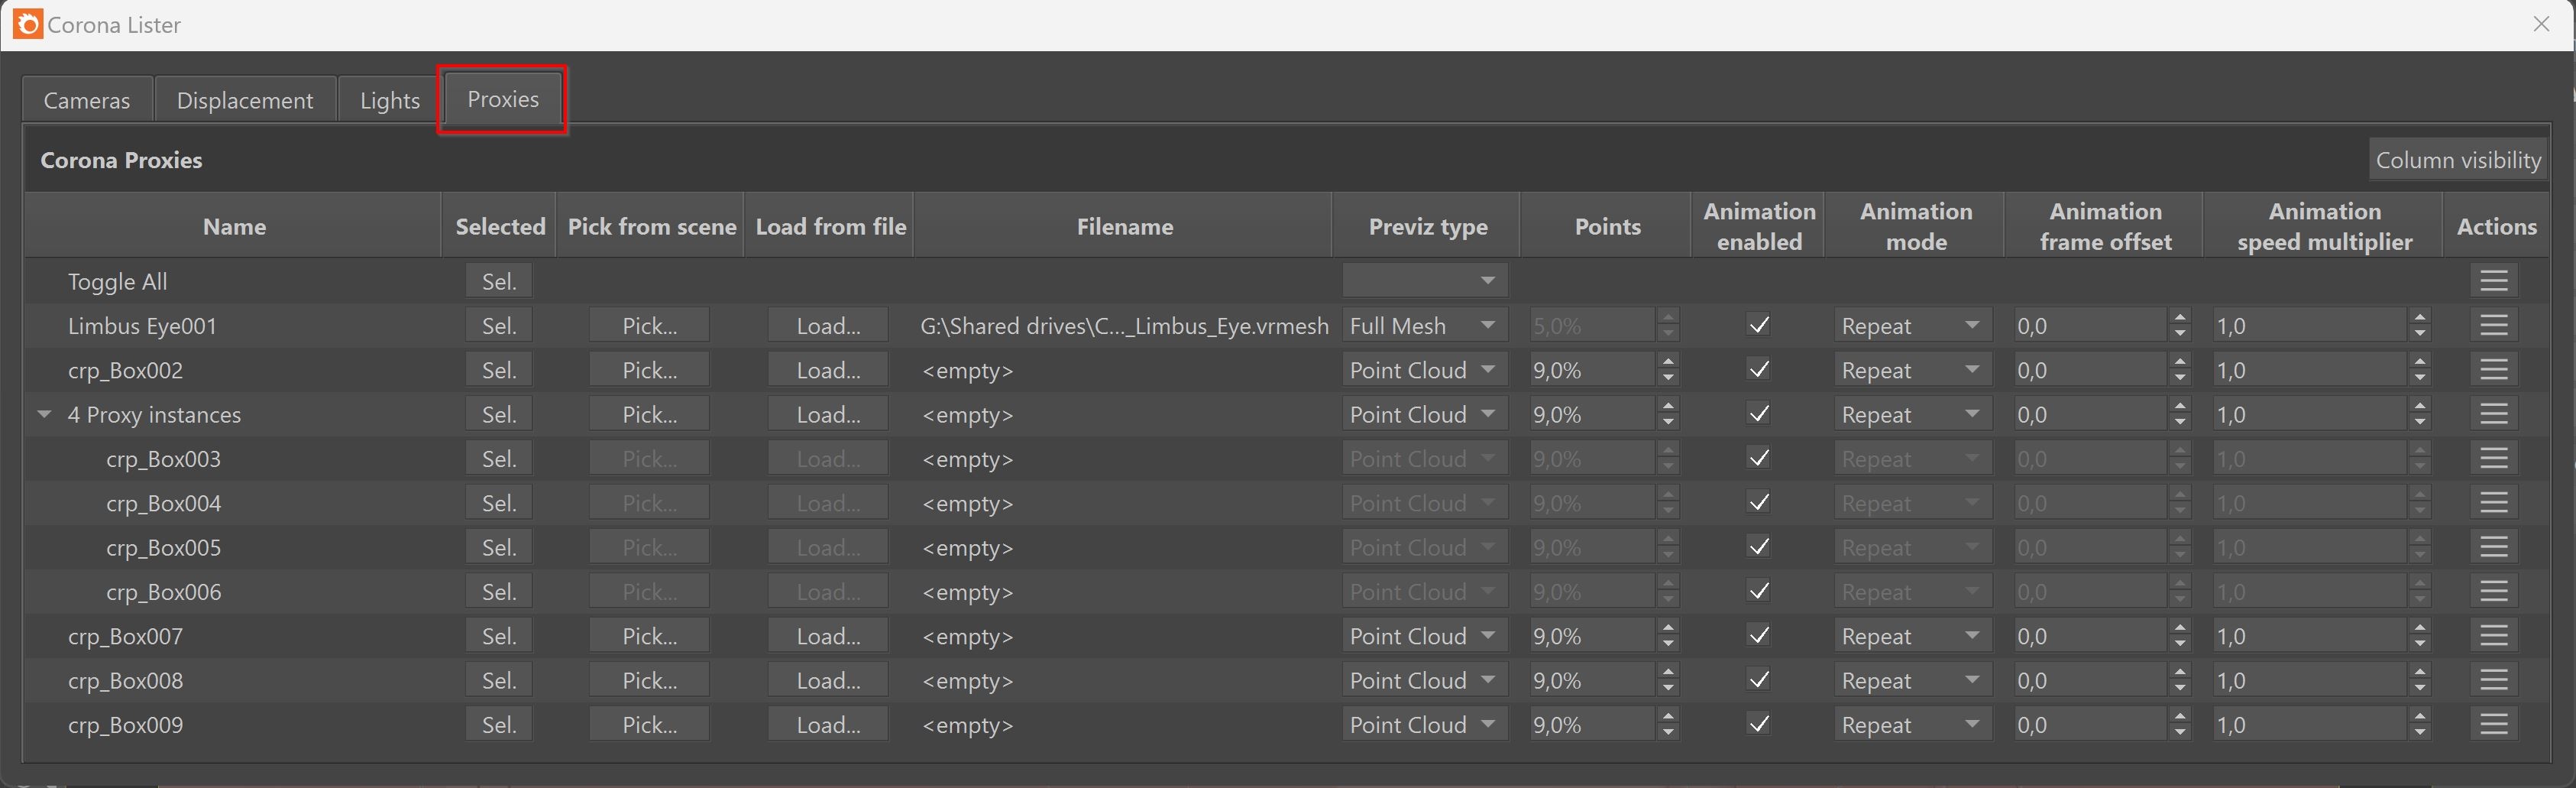2576x788 pixels.
Task: Toggle animation enabled for Limbus Eye001
Action: pyautogui.click(x=1758, y=325)
